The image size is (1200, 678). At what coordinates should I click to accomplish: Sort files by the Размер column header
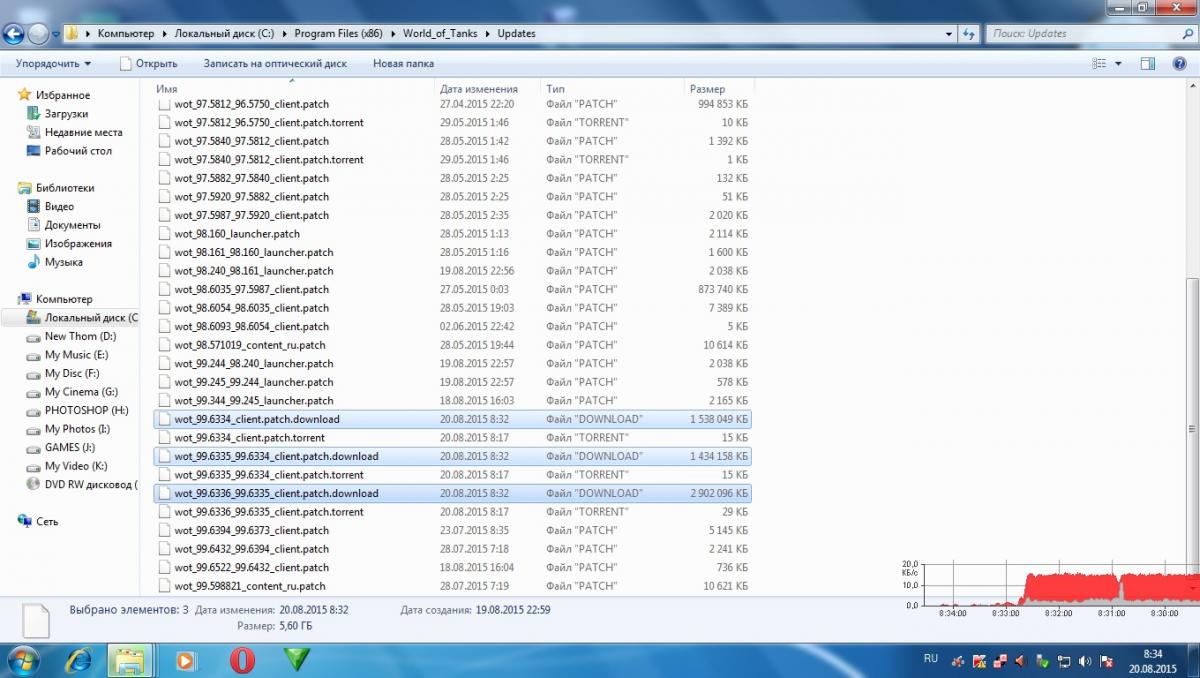(707, 89)
